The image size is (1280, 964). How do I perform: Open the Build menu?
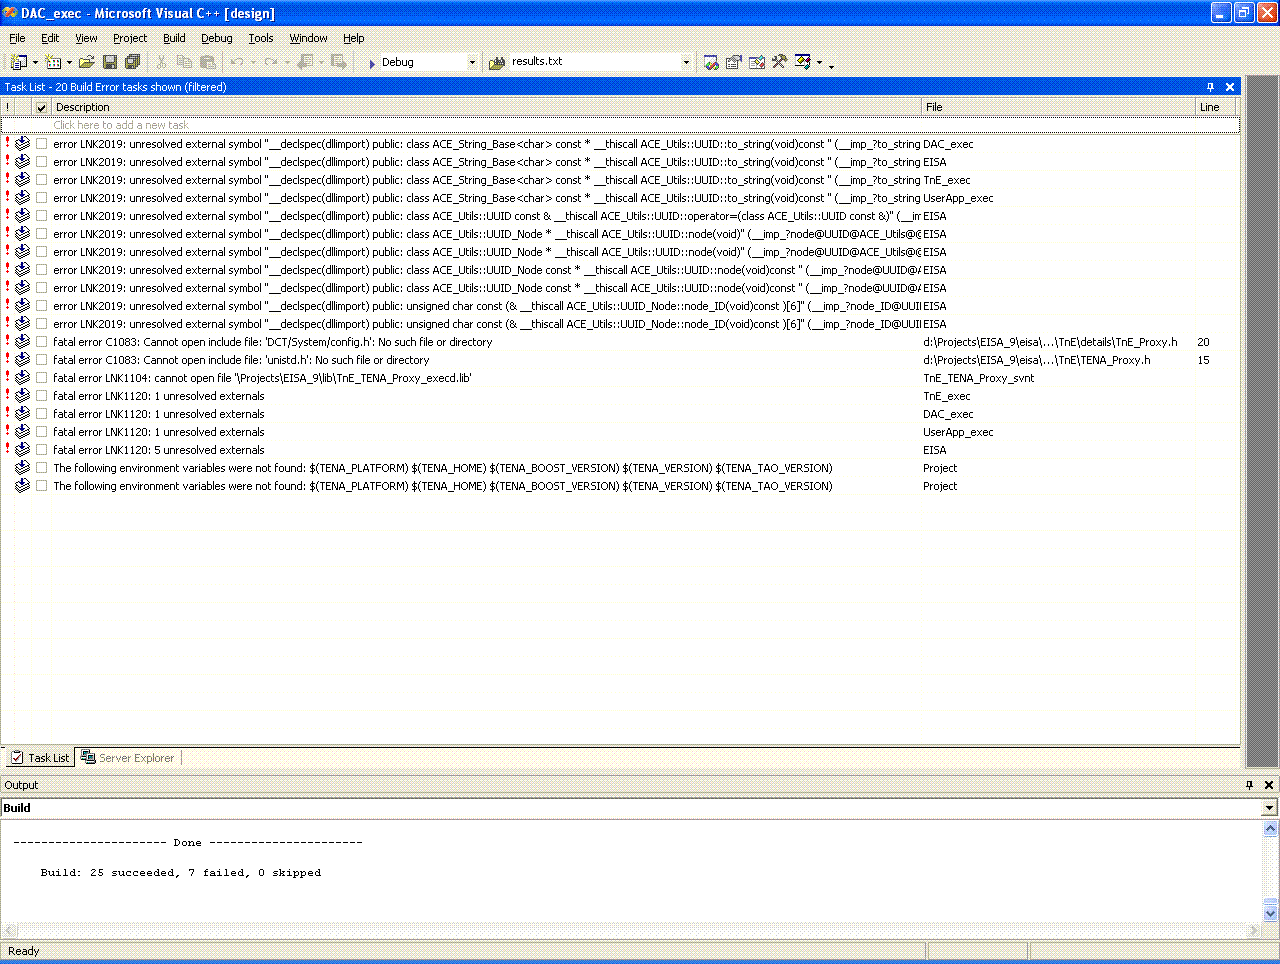[174, 38]
